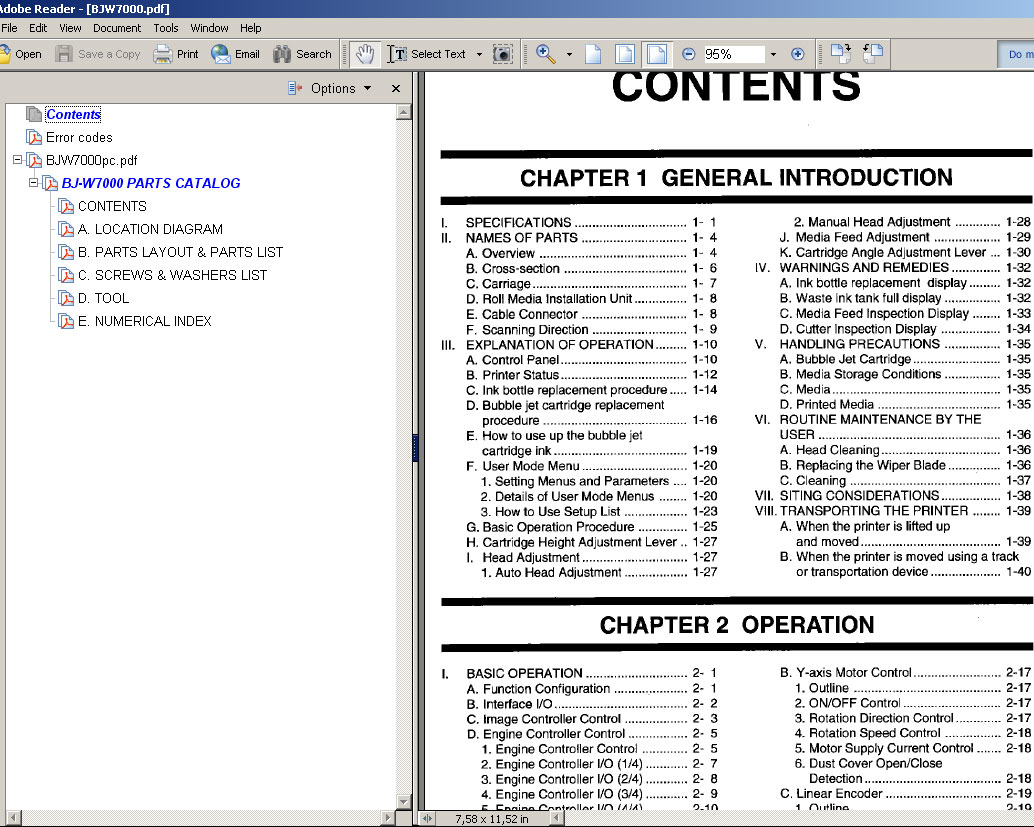1034x827 pixels.
Task: Open the Help menu
Action: click(x=250, y=28)
